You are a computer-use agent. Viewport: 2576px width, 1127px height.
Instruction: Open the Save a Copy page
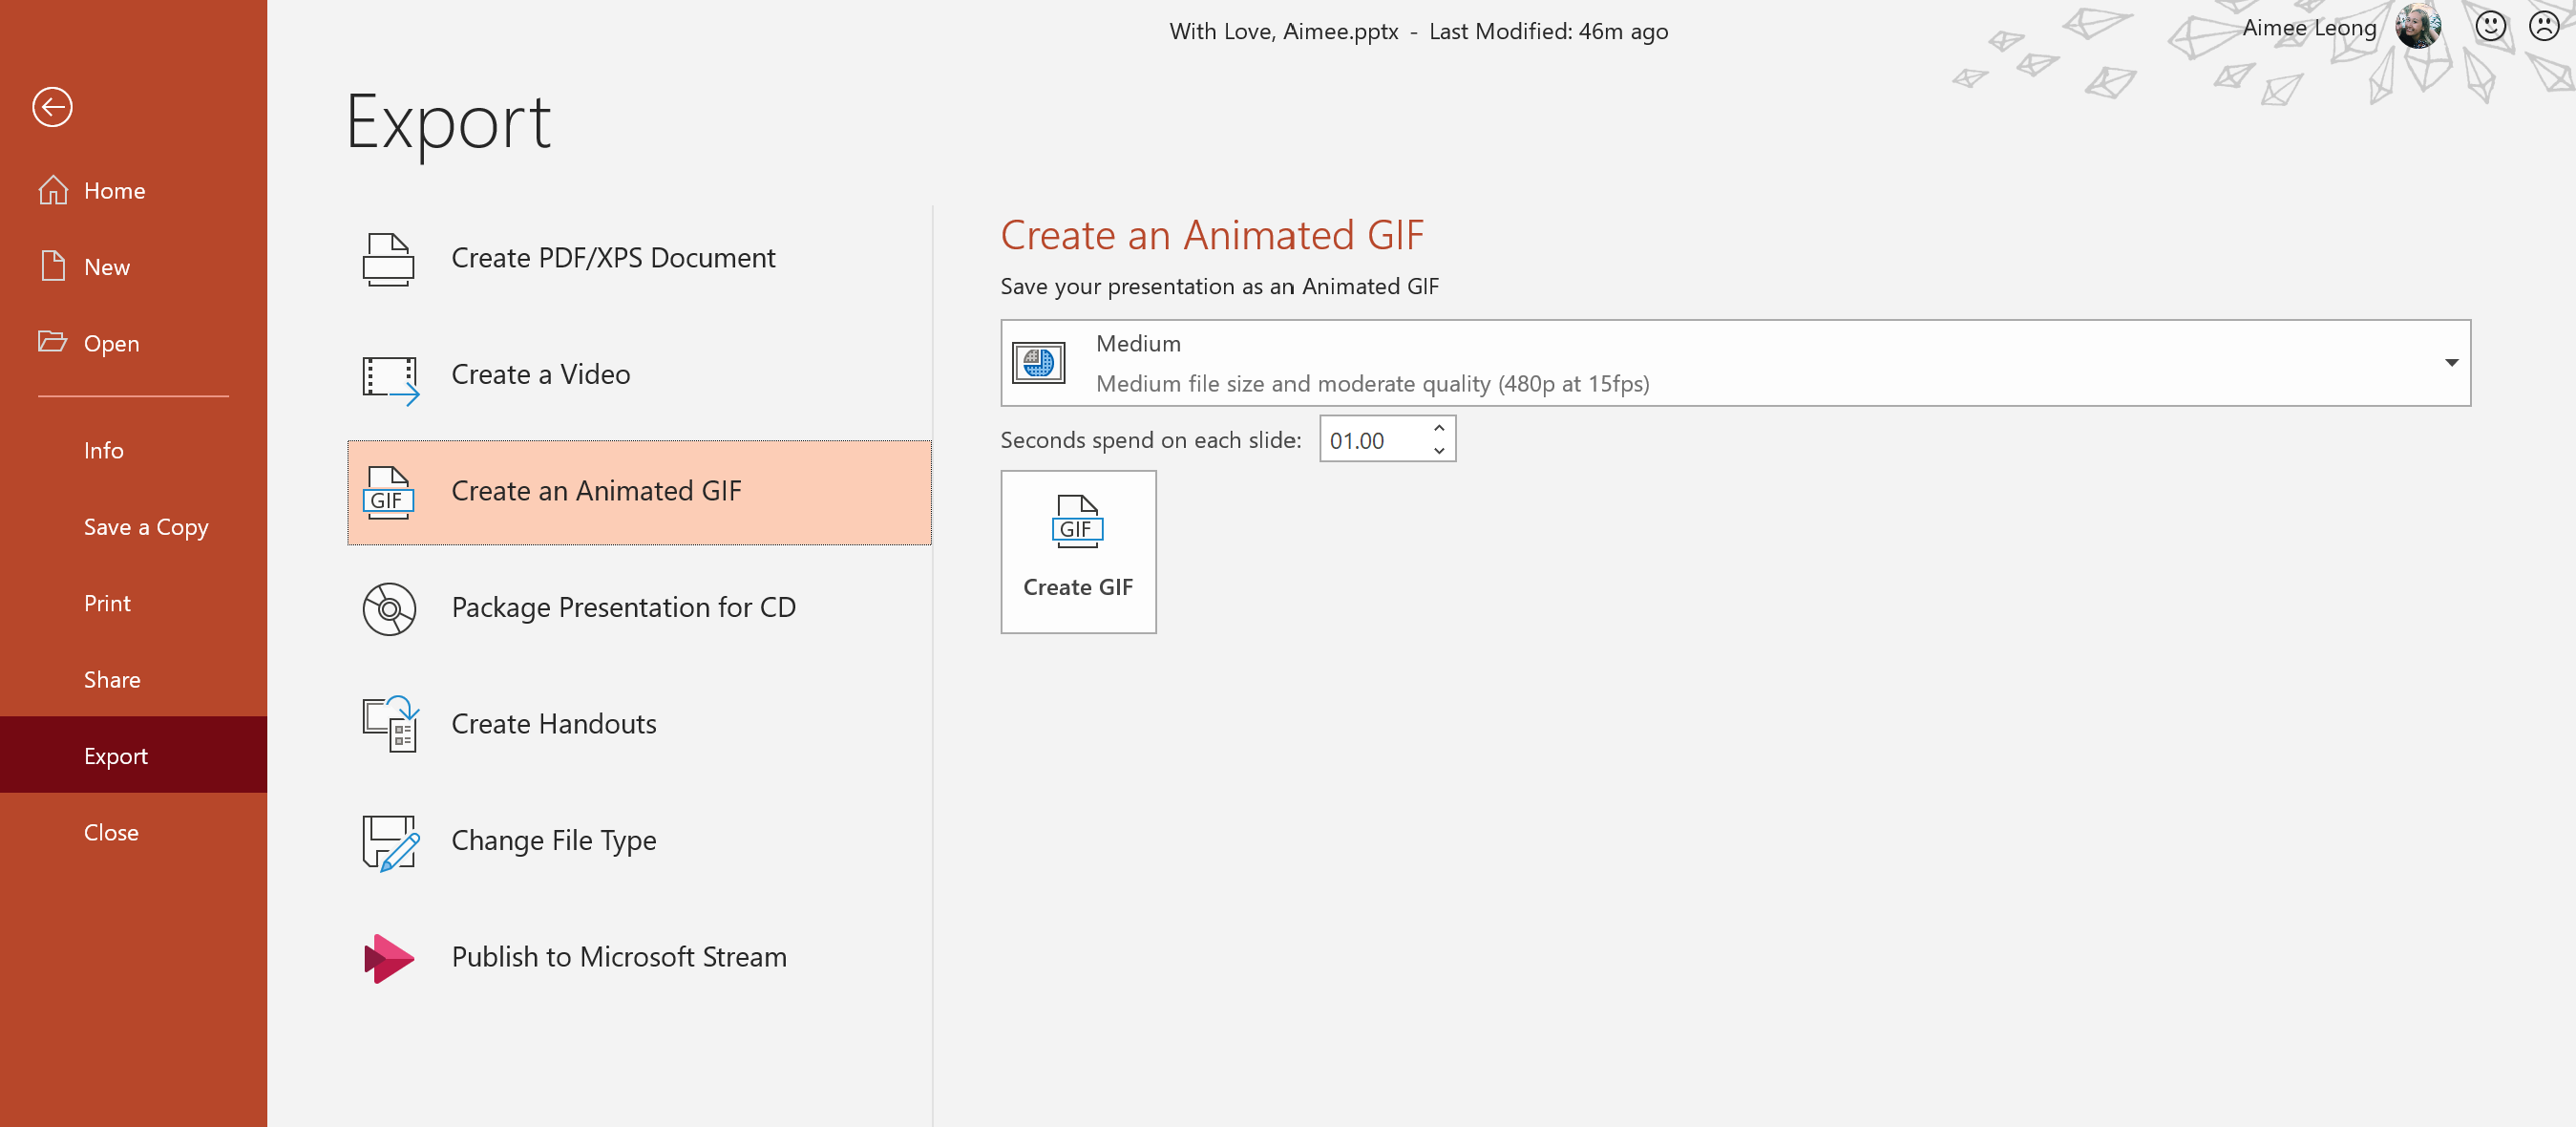point(146,527)
